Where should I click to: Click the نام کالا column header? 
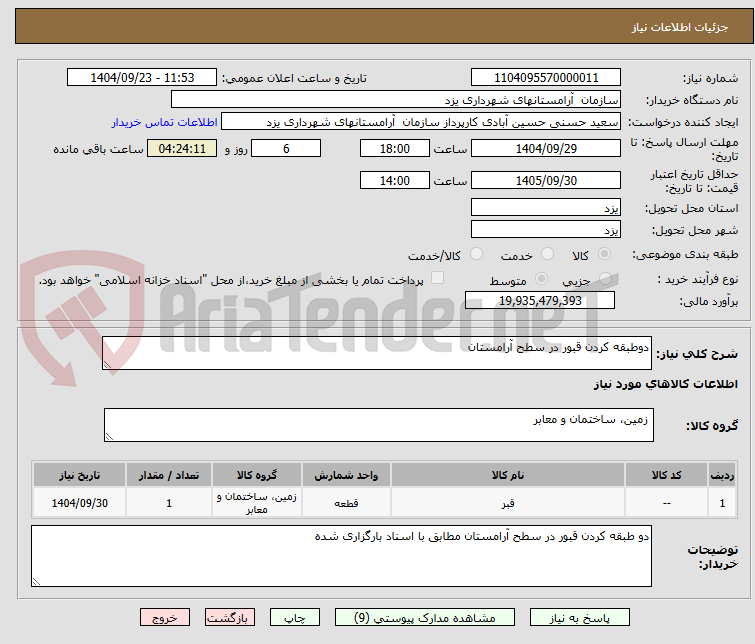(x=508, y=475)
